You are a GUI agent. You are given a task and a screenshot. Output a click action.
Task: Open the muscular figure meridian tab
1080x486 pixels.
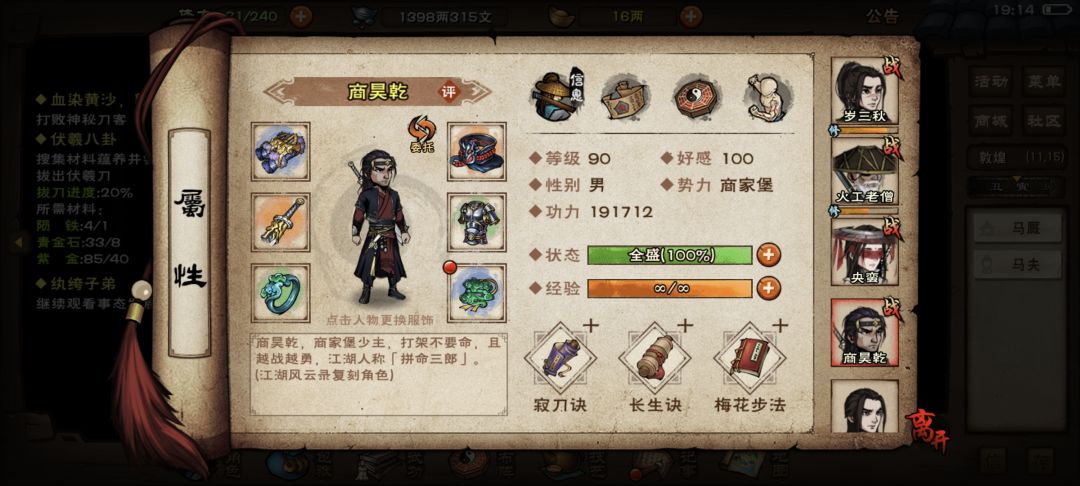click(769, 98)
